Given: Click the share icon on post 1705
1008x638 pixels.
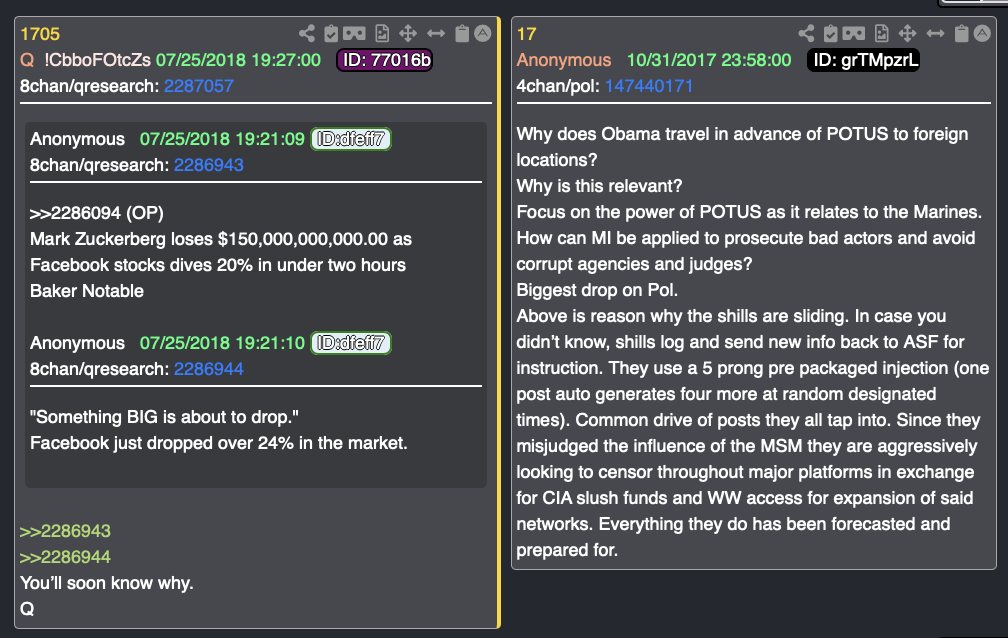Looking at the screenshot, I should tap(307, 34).
